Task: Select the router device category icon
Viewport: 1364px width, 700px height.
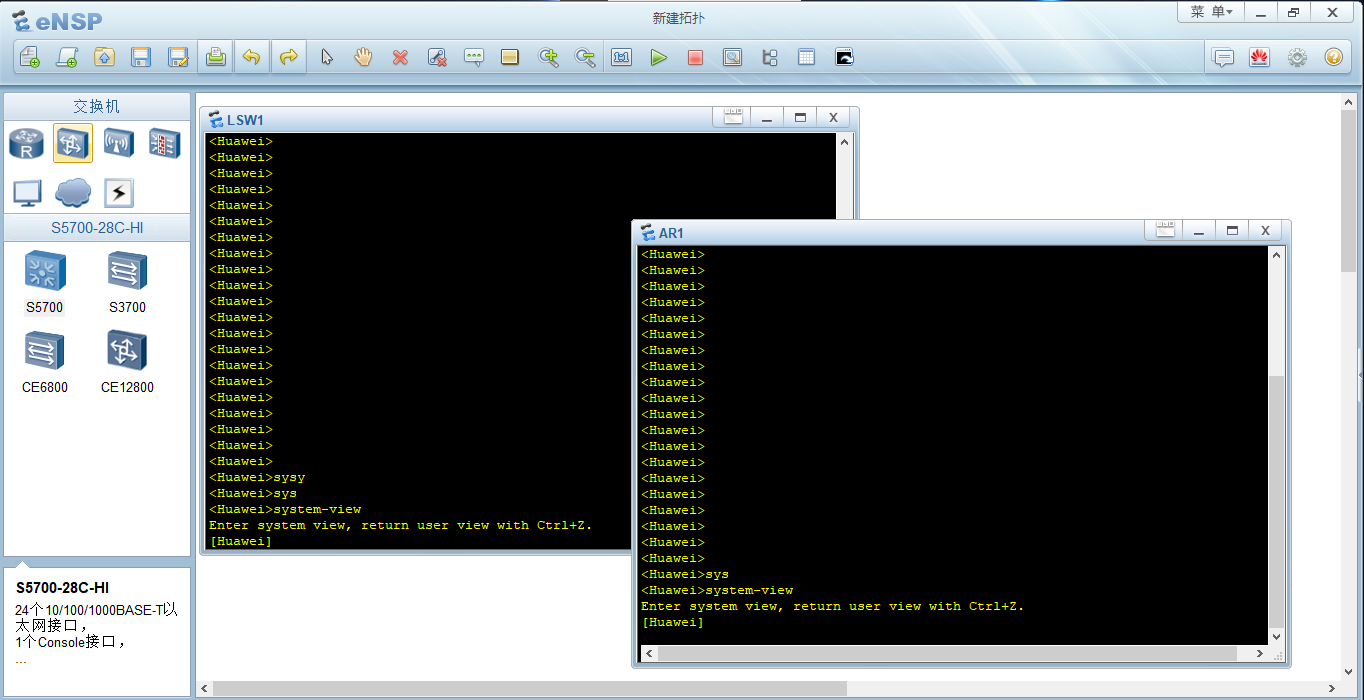Action: tap(26, 144)
